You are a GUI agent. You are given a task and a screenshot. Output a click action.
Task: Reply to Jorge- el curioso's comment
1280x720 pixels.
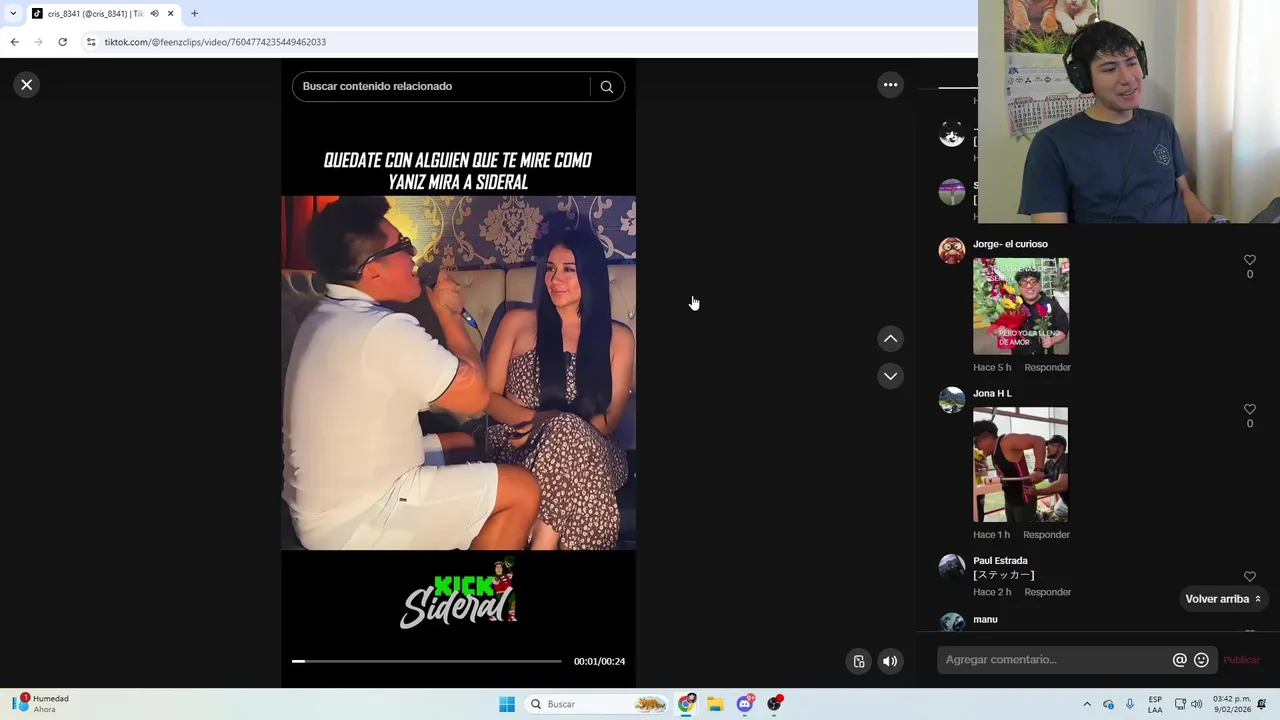coord(1047,367)
